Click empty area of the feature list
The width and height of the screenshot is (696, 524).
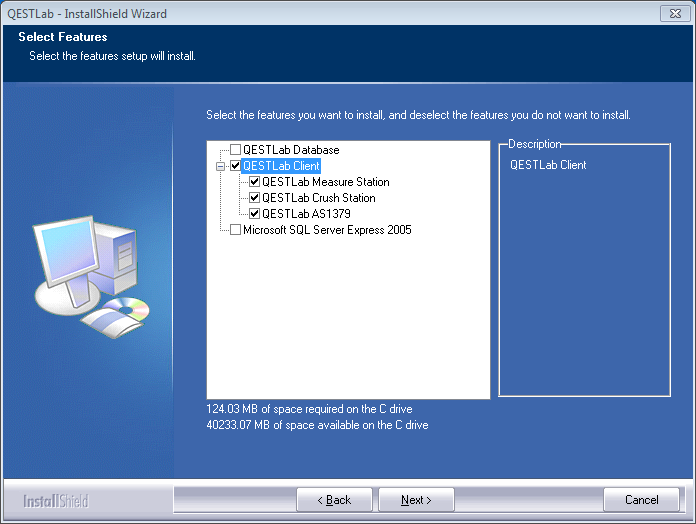tap(348, 320)
